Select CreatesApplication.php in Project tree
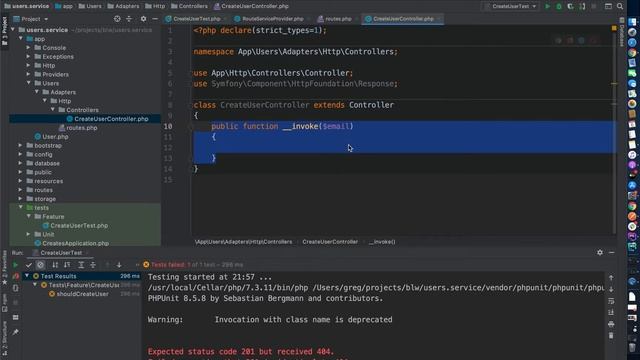This screenshot has width=640, height=360. tap(76, 243)
